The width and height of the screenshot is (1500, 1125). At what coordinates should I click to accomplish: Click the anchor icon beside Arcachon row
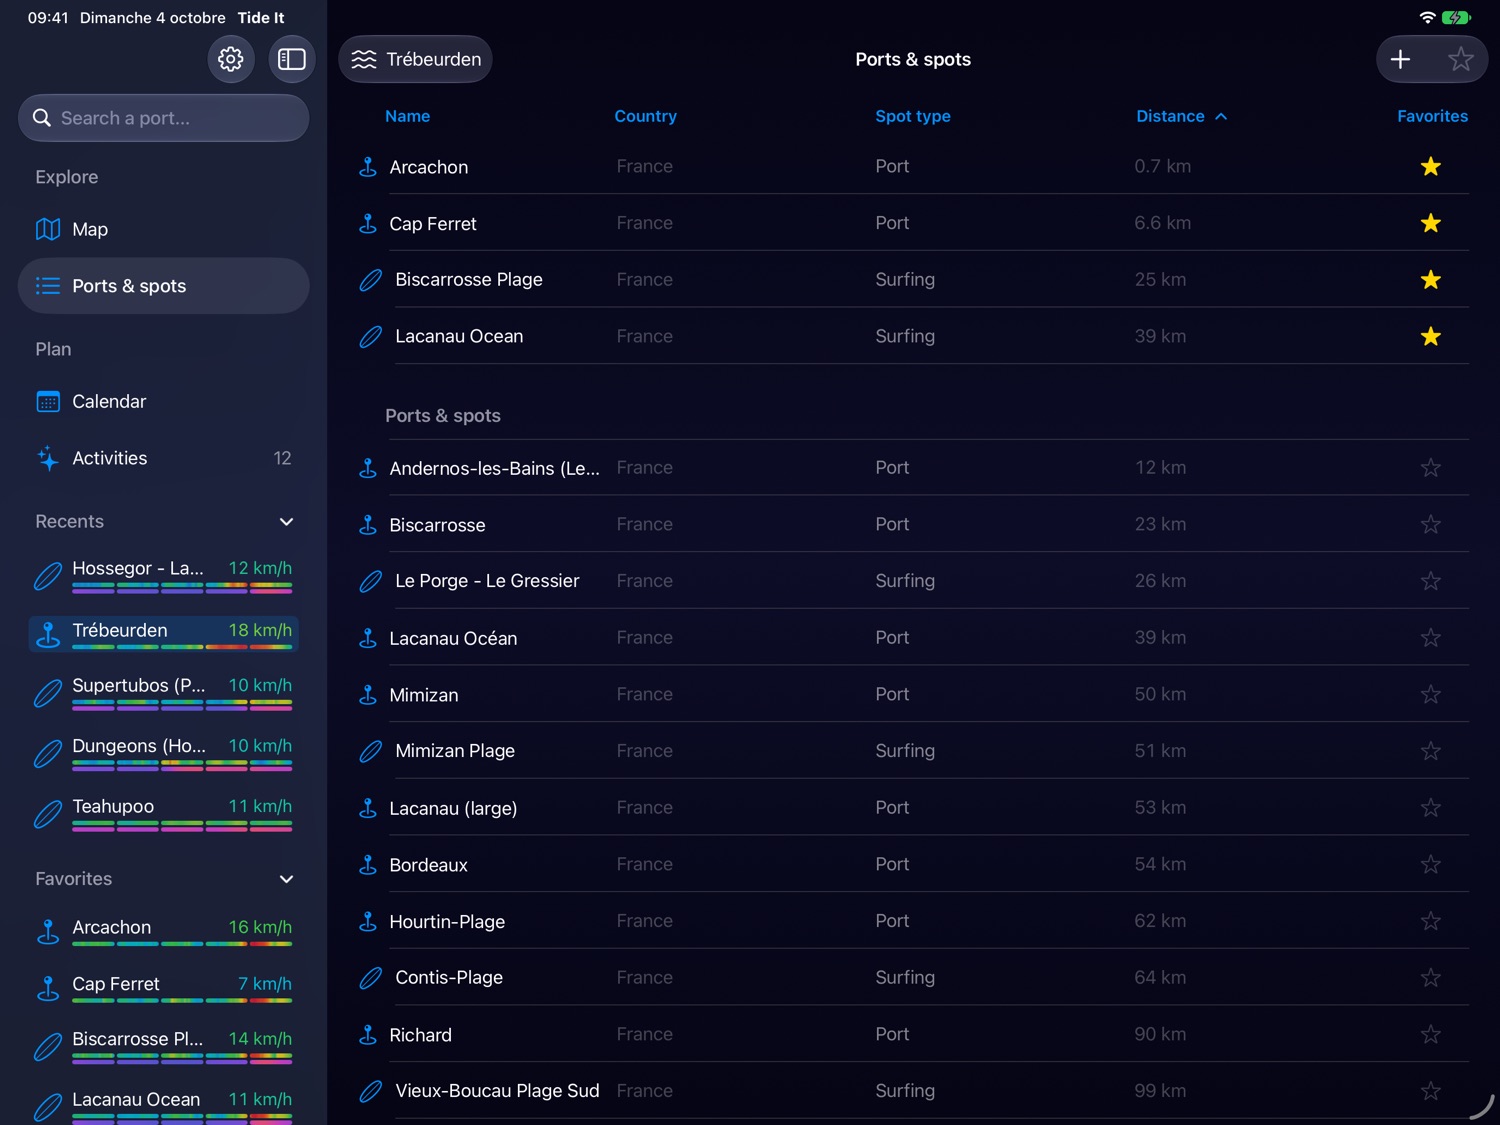tap(368, 167)
